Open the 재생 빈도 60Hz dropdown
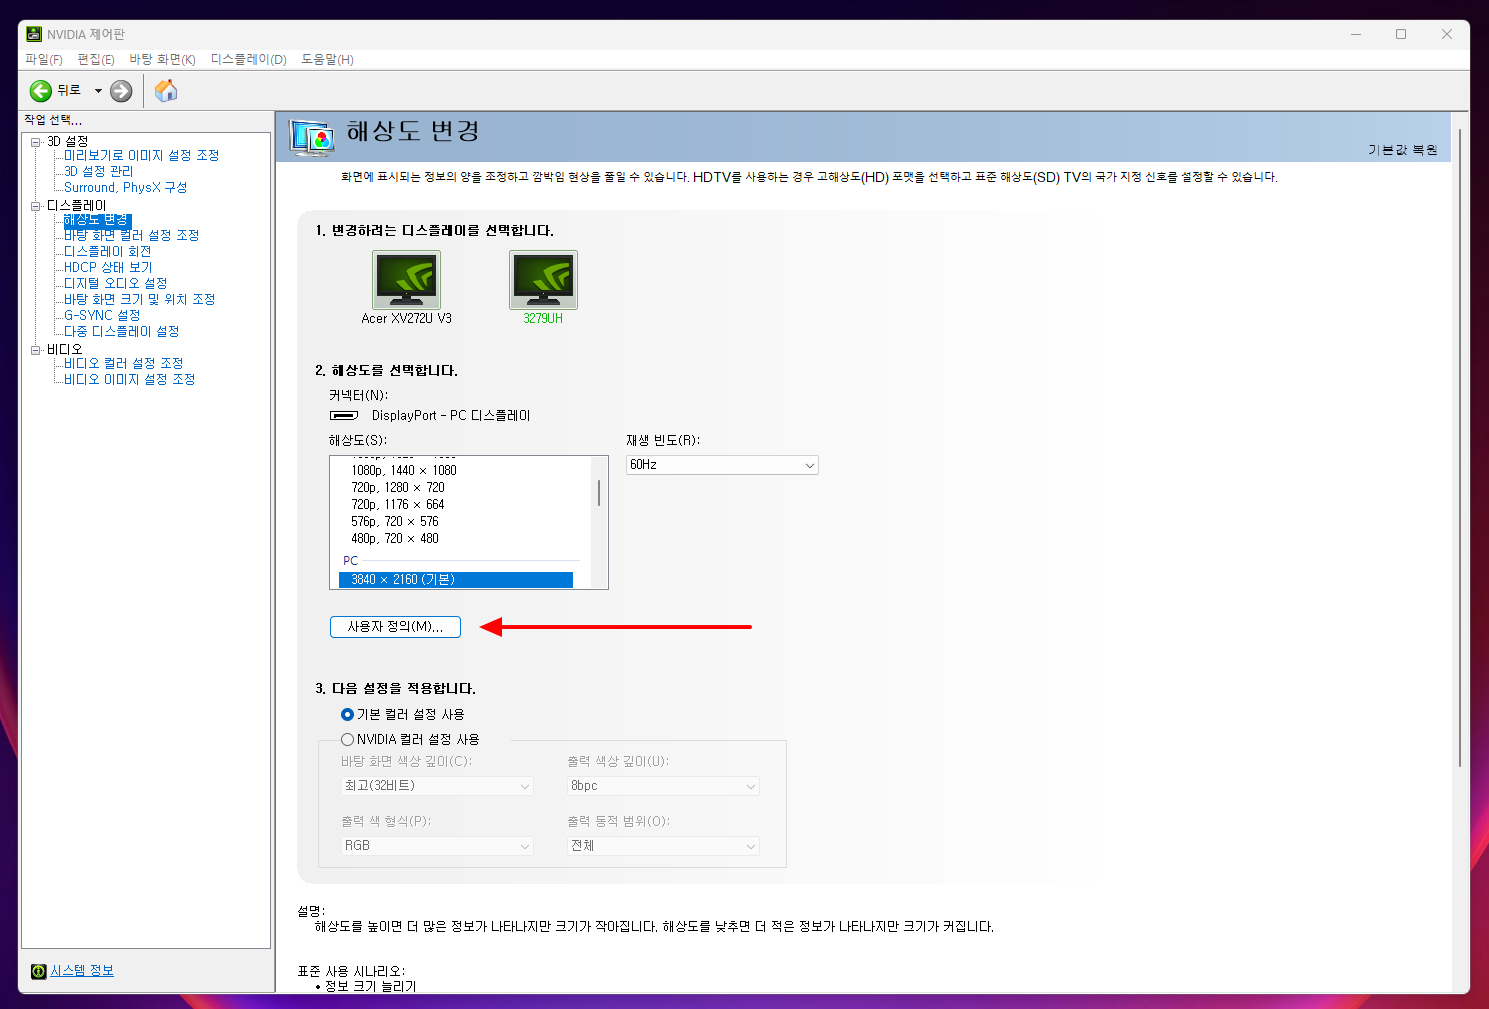 coord(722,465)
